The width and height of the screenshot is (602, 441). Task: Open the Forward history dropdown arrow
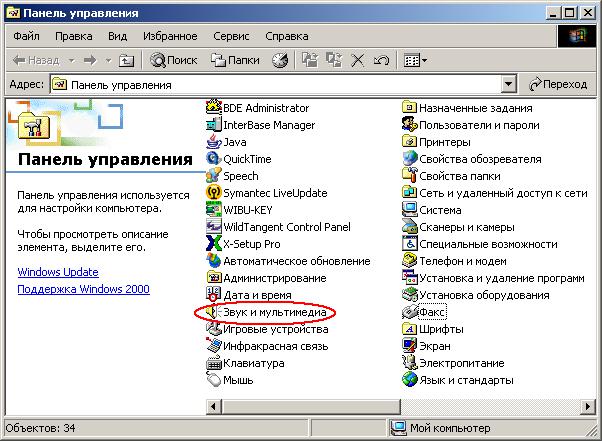pos(108,60)
